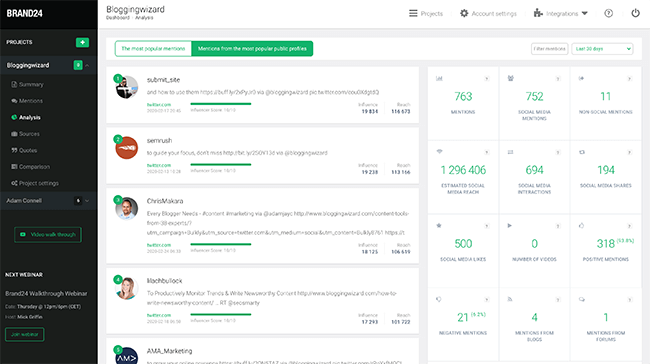Click the Join webinar button
This screenshot has width=650, height=364.
click(24, 334)
